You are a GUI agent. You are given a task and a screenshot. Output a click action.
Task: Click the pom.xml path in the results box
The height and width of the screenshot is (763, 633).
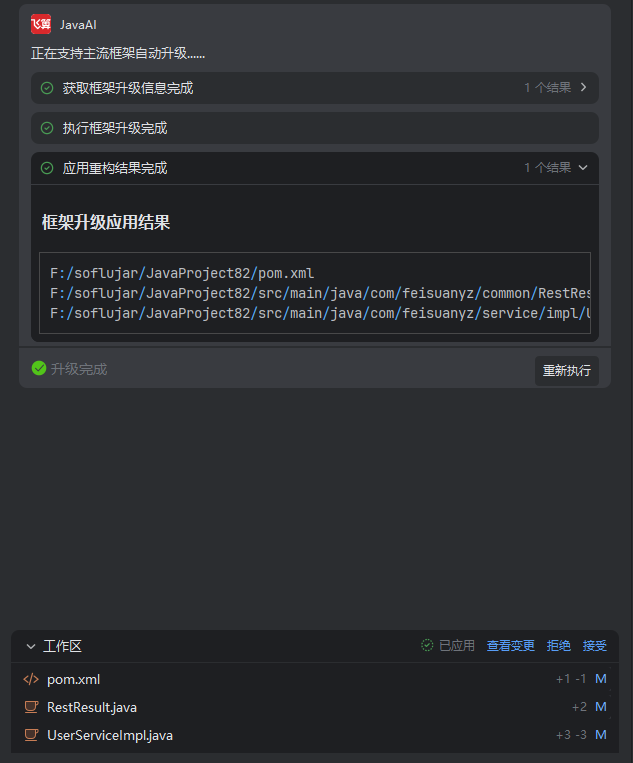[x=182, y=273]
